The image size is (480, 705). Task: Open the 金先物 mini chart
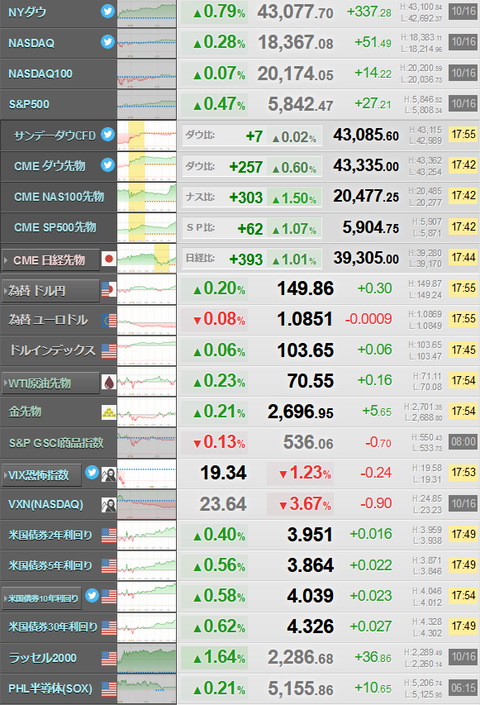point(147,412)
